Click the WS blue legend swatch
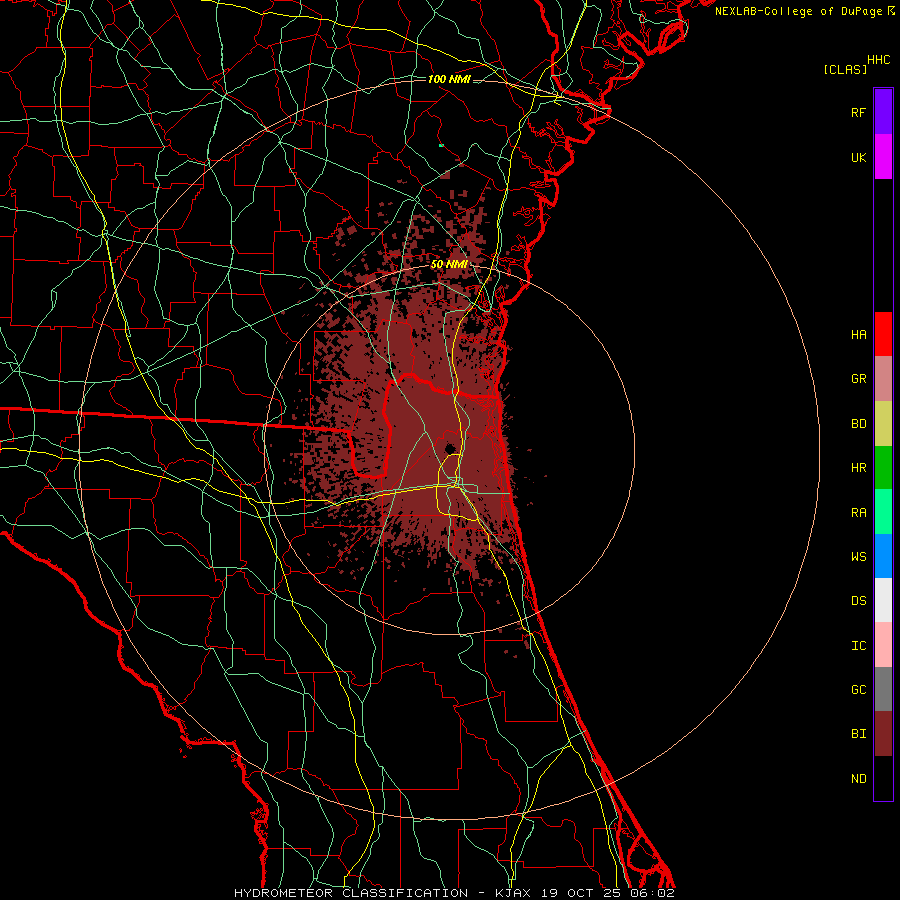Image resolution: width=900 pixels, height=900 pixels. 883,556
